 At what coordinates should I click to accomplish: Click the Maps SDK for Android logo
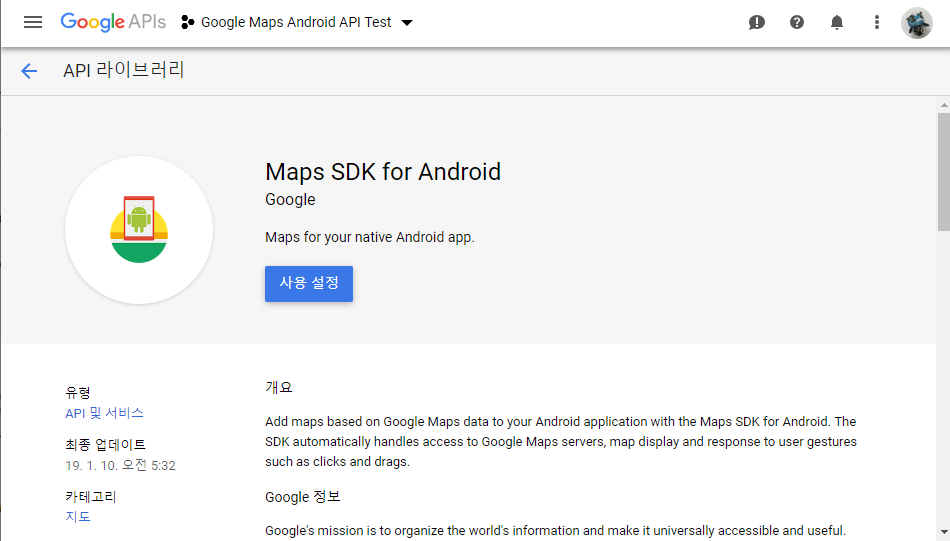pyautogui.click(x=139, y=230)
